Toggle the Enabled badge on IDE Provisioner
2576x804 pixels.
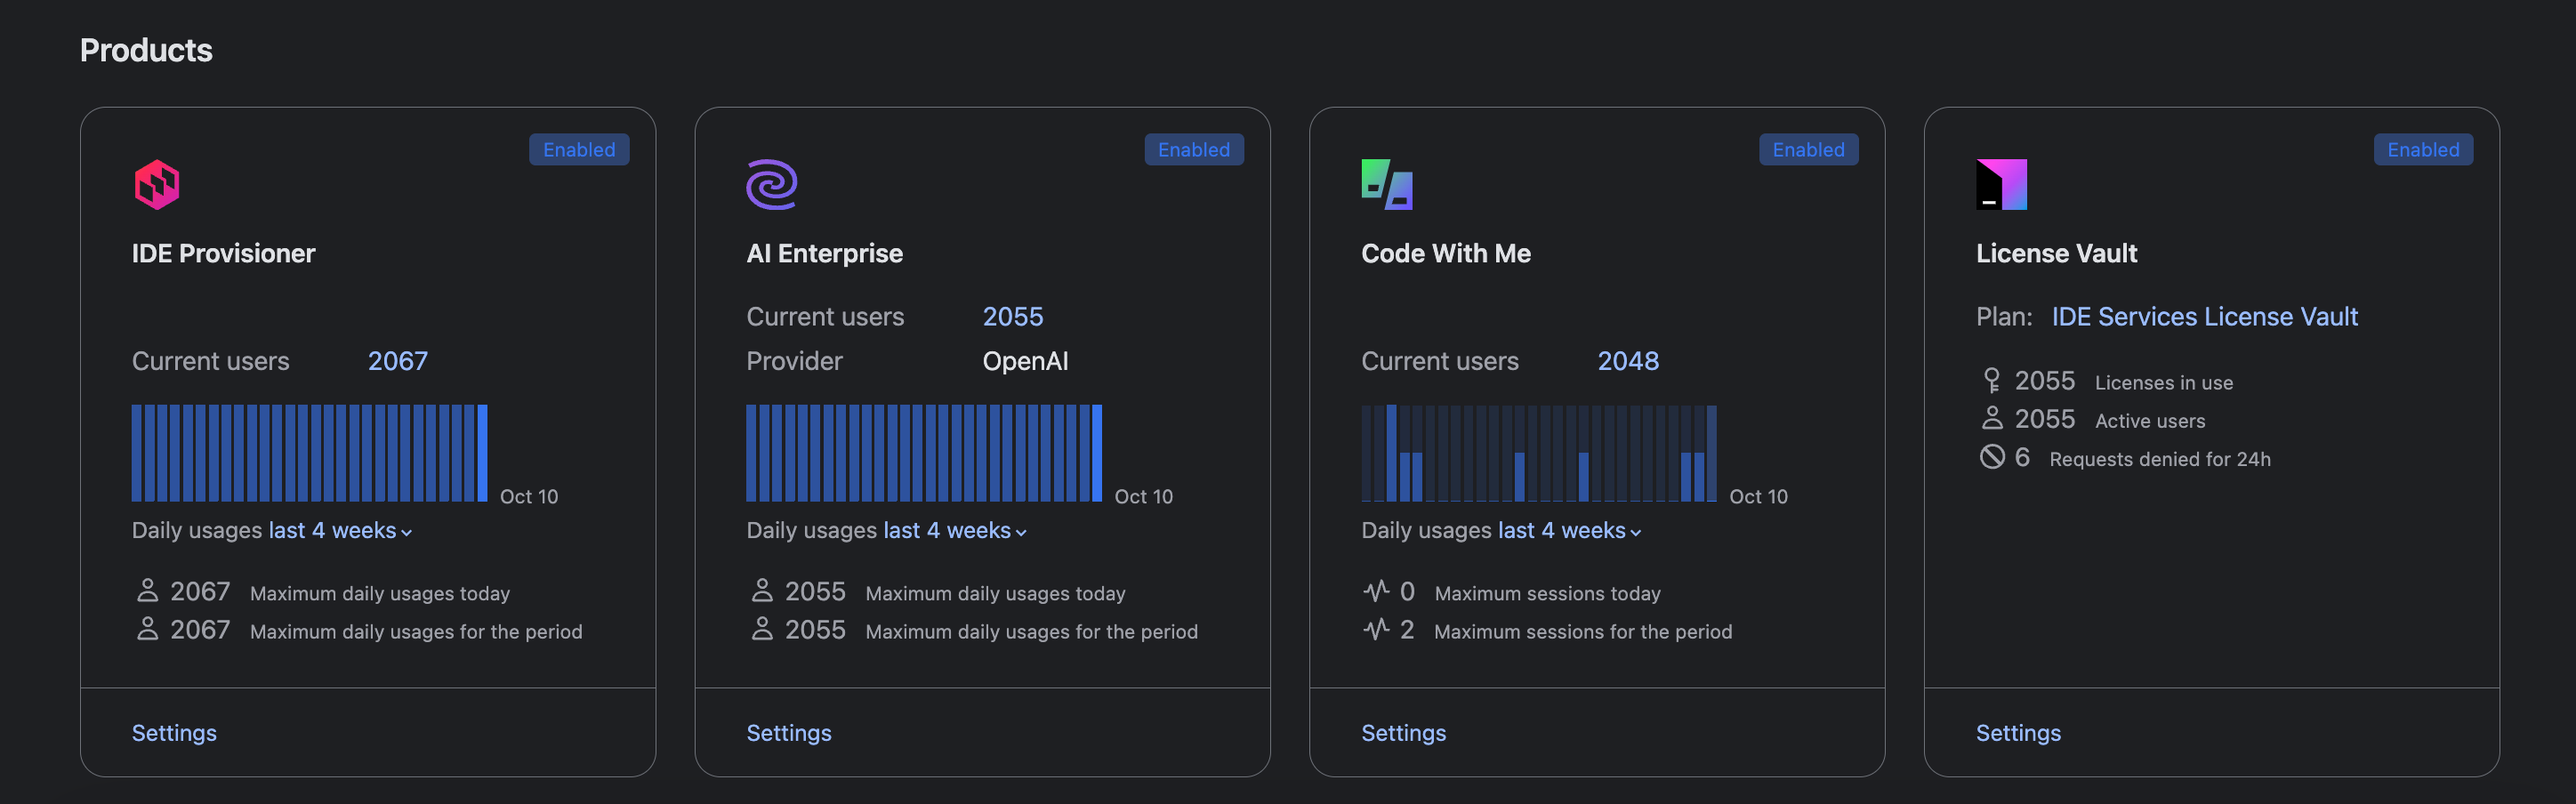579,149
